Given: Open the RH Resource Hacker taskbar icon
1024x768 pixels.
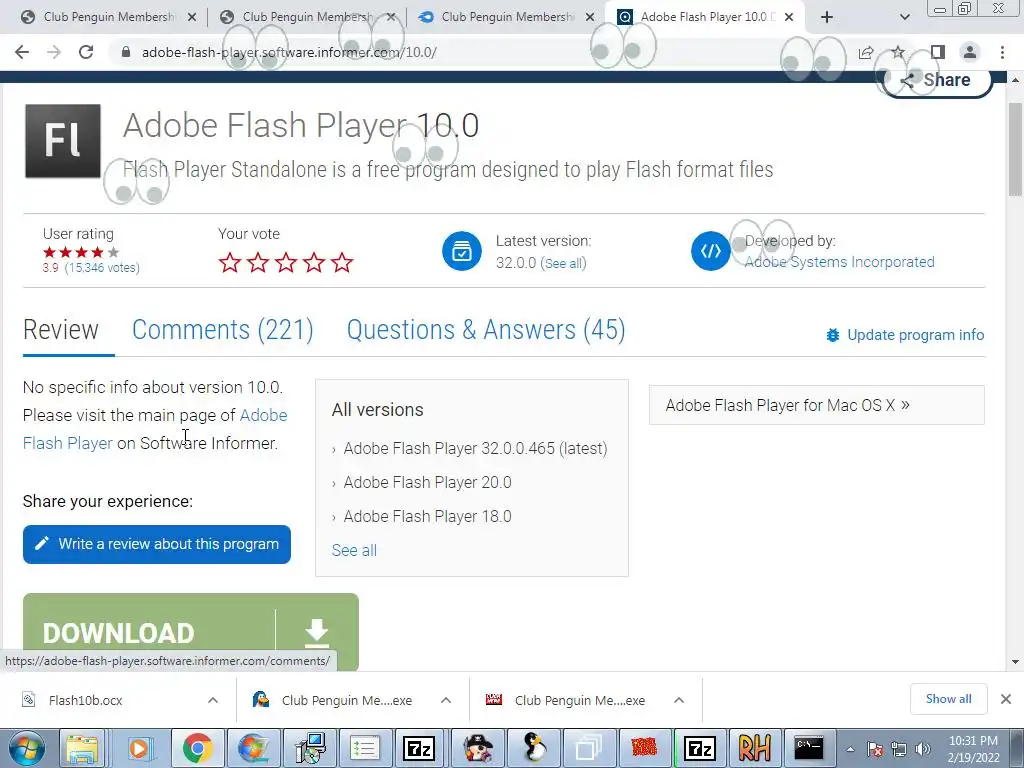Looking at the screenshot, I should (x=754, y=748).
